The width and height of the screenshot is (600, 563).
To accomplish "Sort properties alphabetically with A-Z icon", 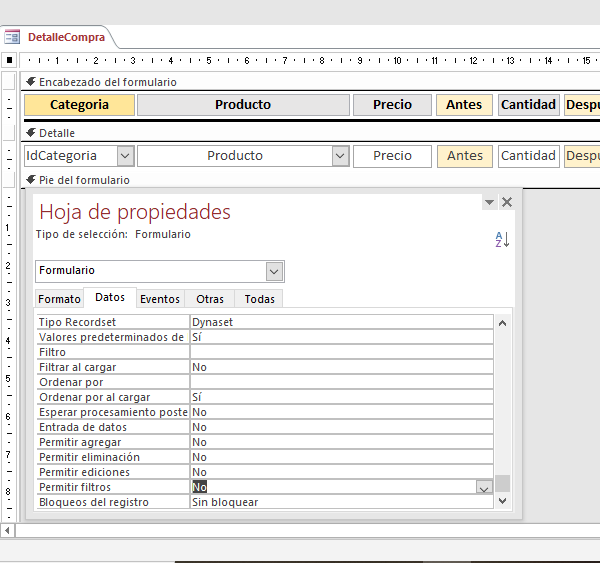I will (x=503, y=239).
